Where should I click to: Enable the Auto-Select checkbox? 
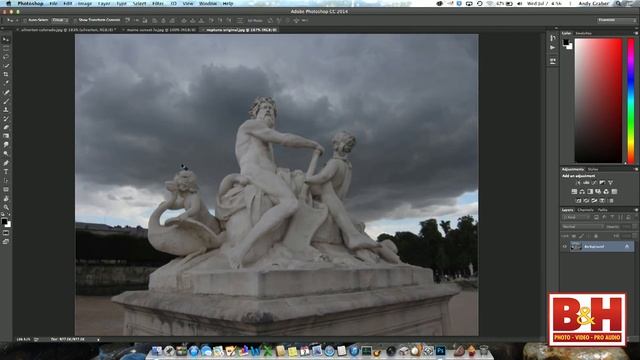[25, 20]
